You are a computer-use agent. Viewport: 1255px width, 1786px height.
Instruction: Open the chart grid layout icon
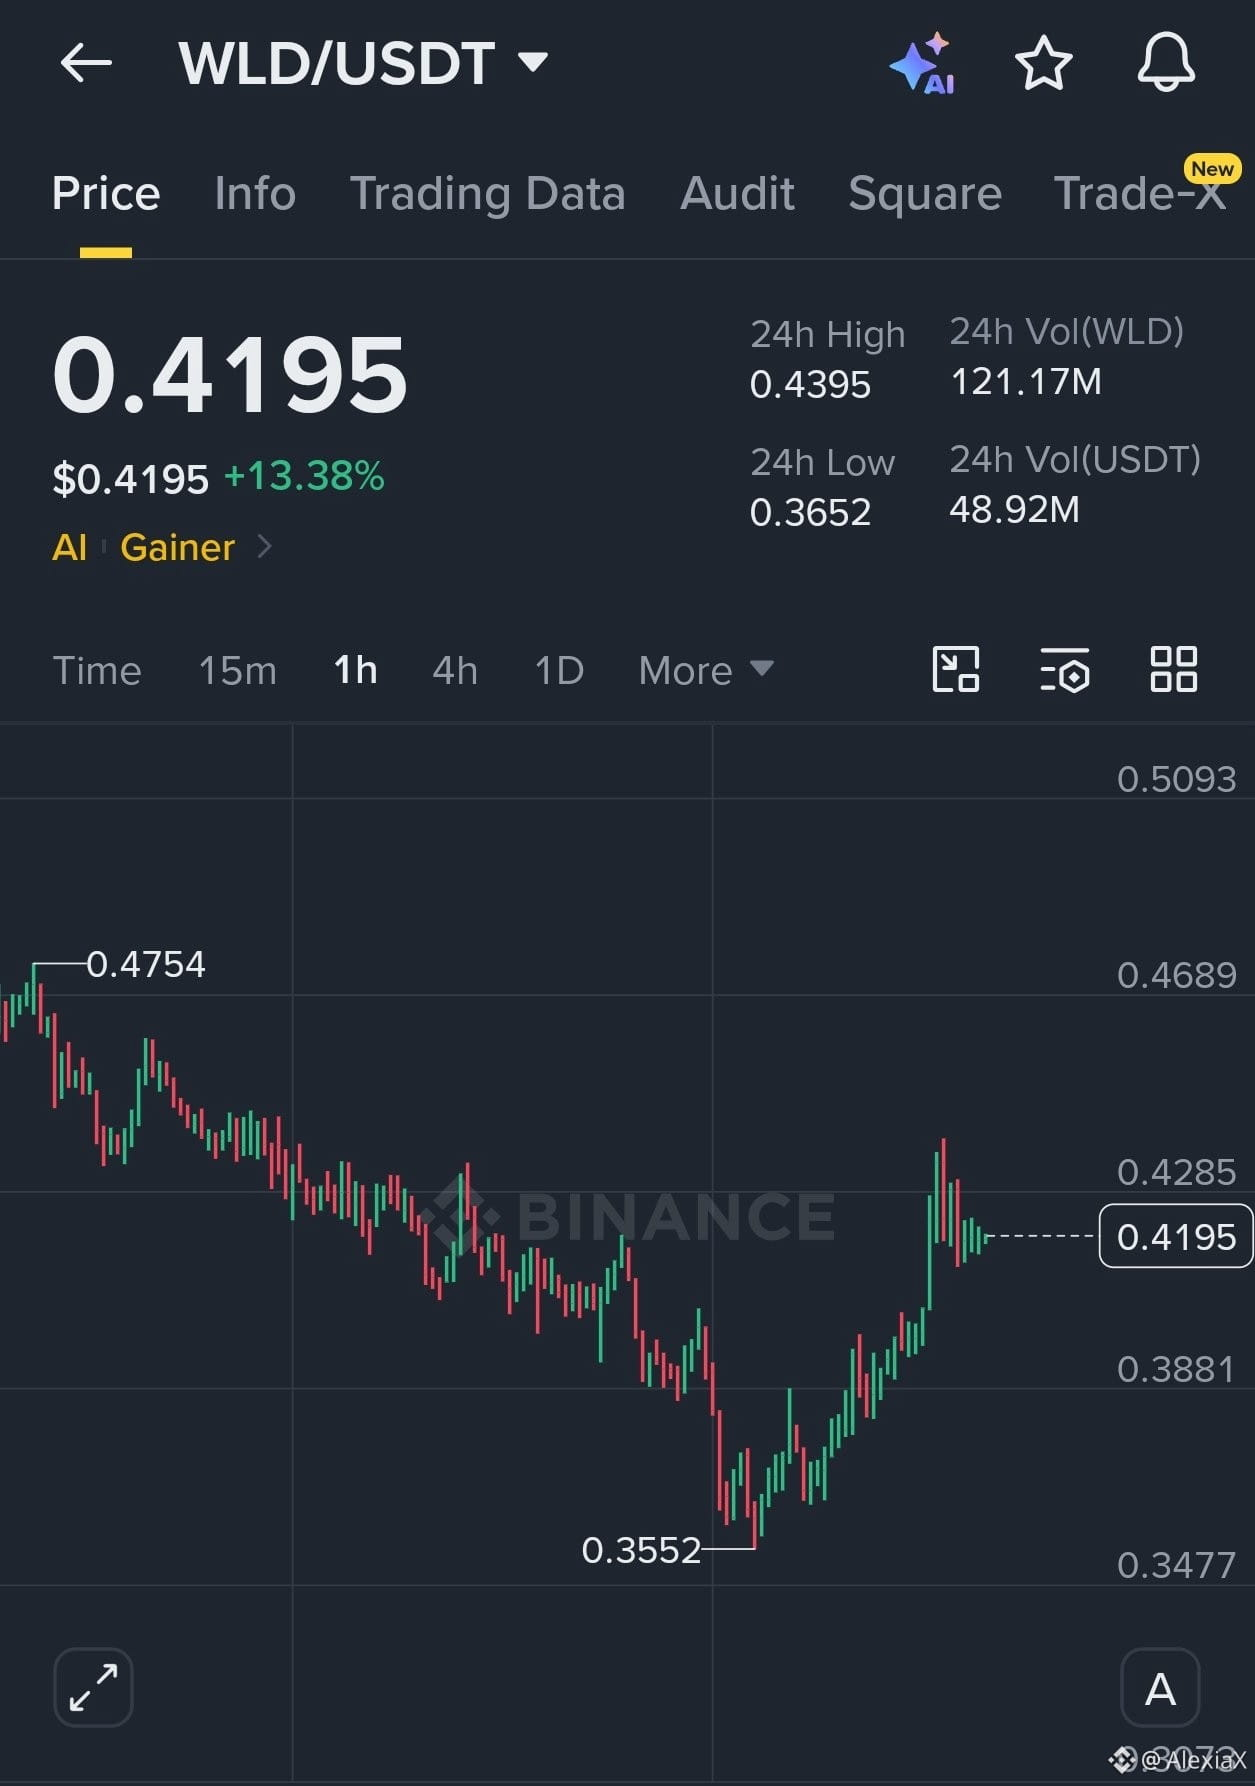pyautogui.click(x=1173, y=669)
